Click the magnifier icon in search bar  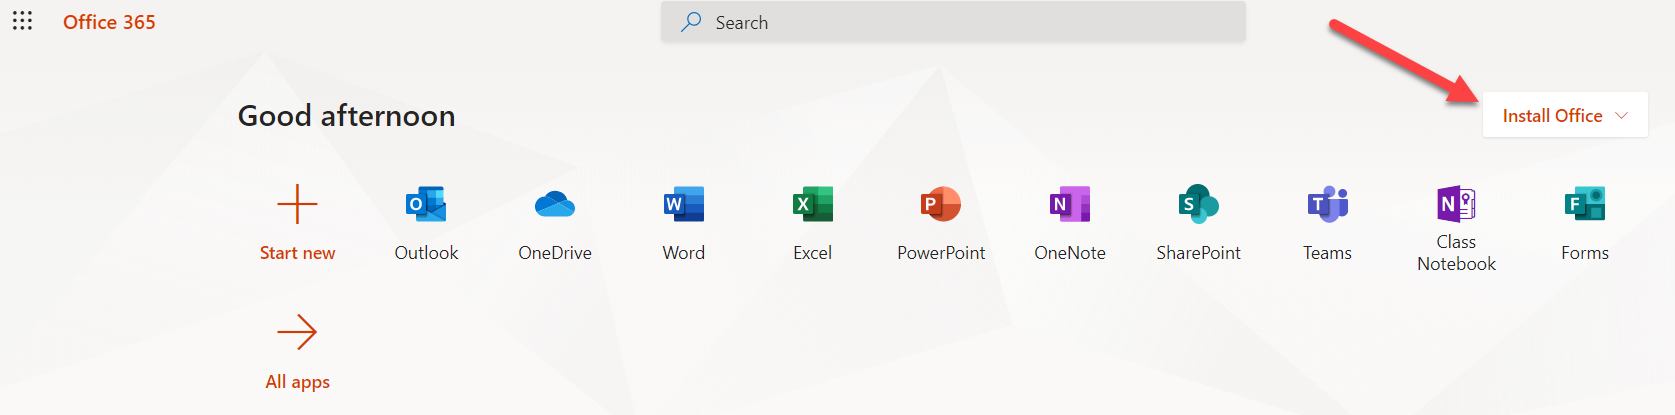tap(691, 22)
